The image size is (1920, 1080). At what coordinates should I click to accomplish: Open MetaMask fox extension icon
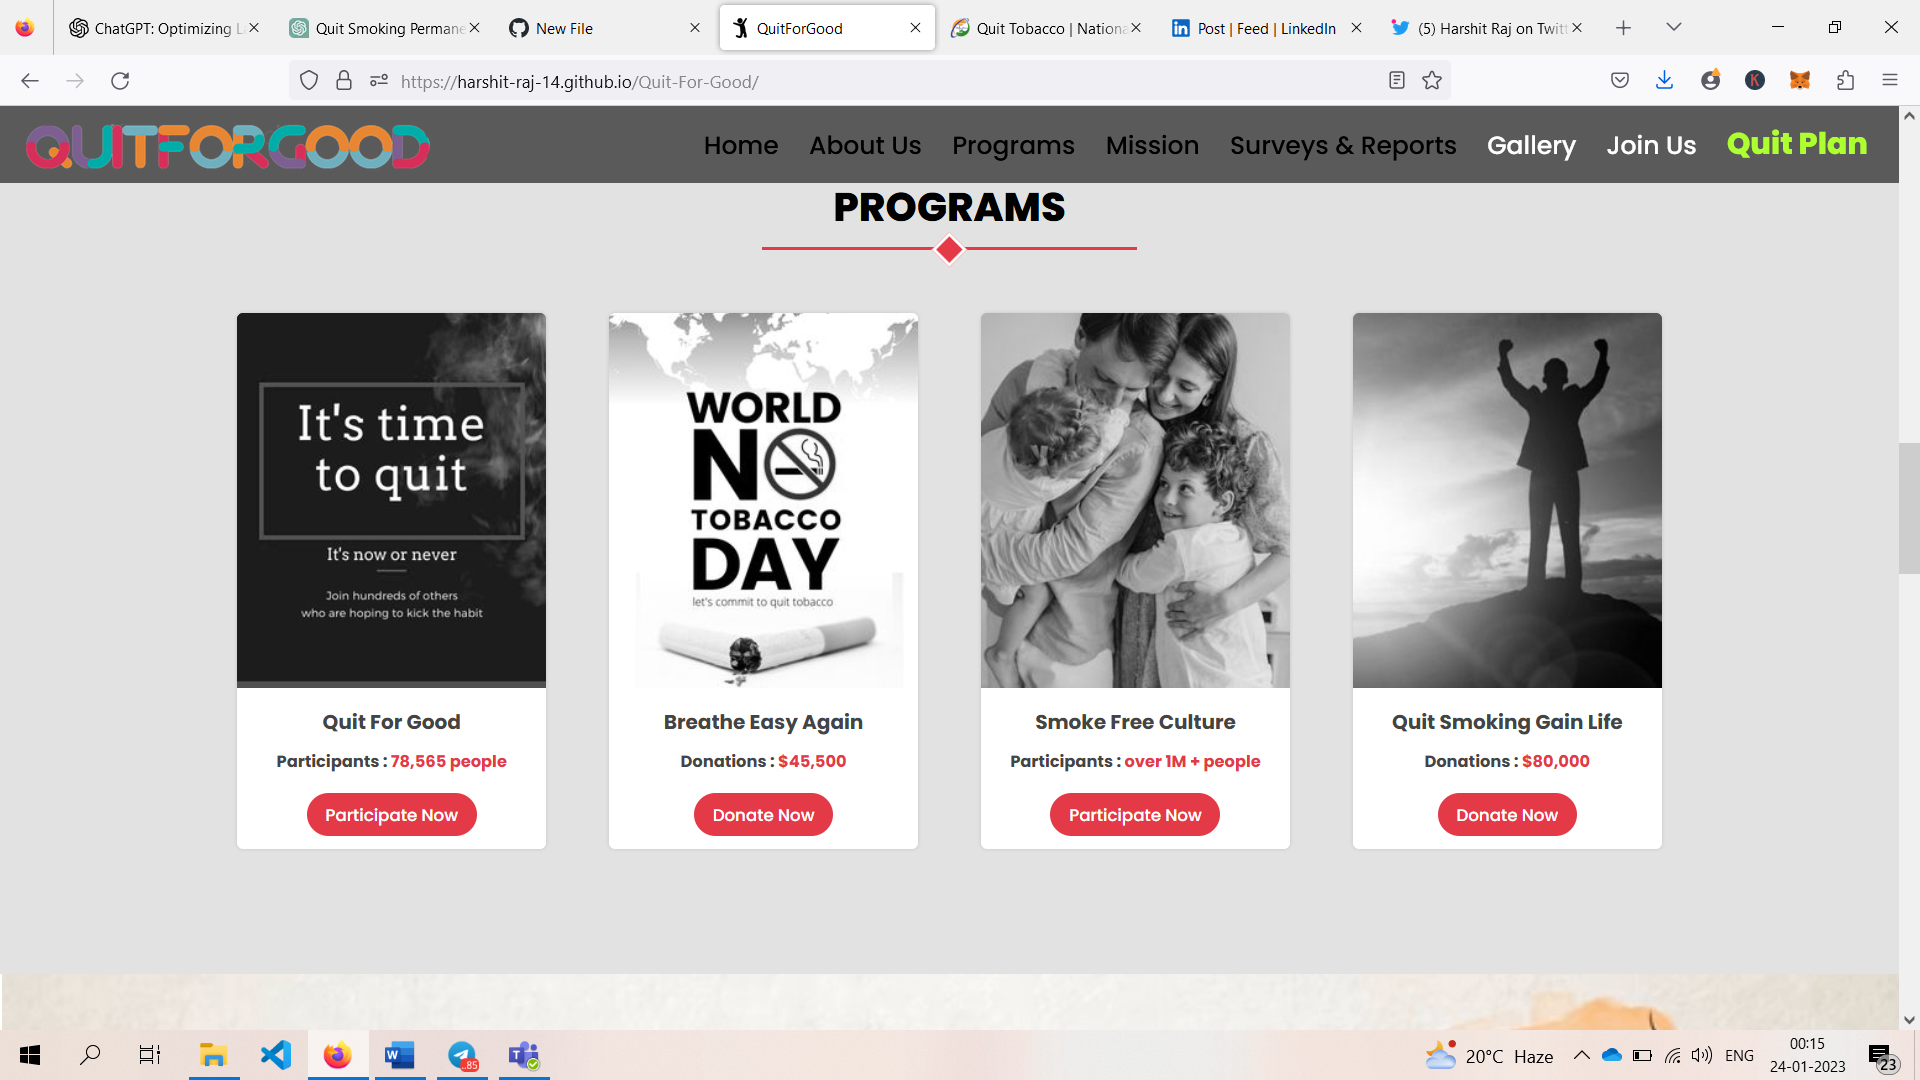[x=1800, y=81]
